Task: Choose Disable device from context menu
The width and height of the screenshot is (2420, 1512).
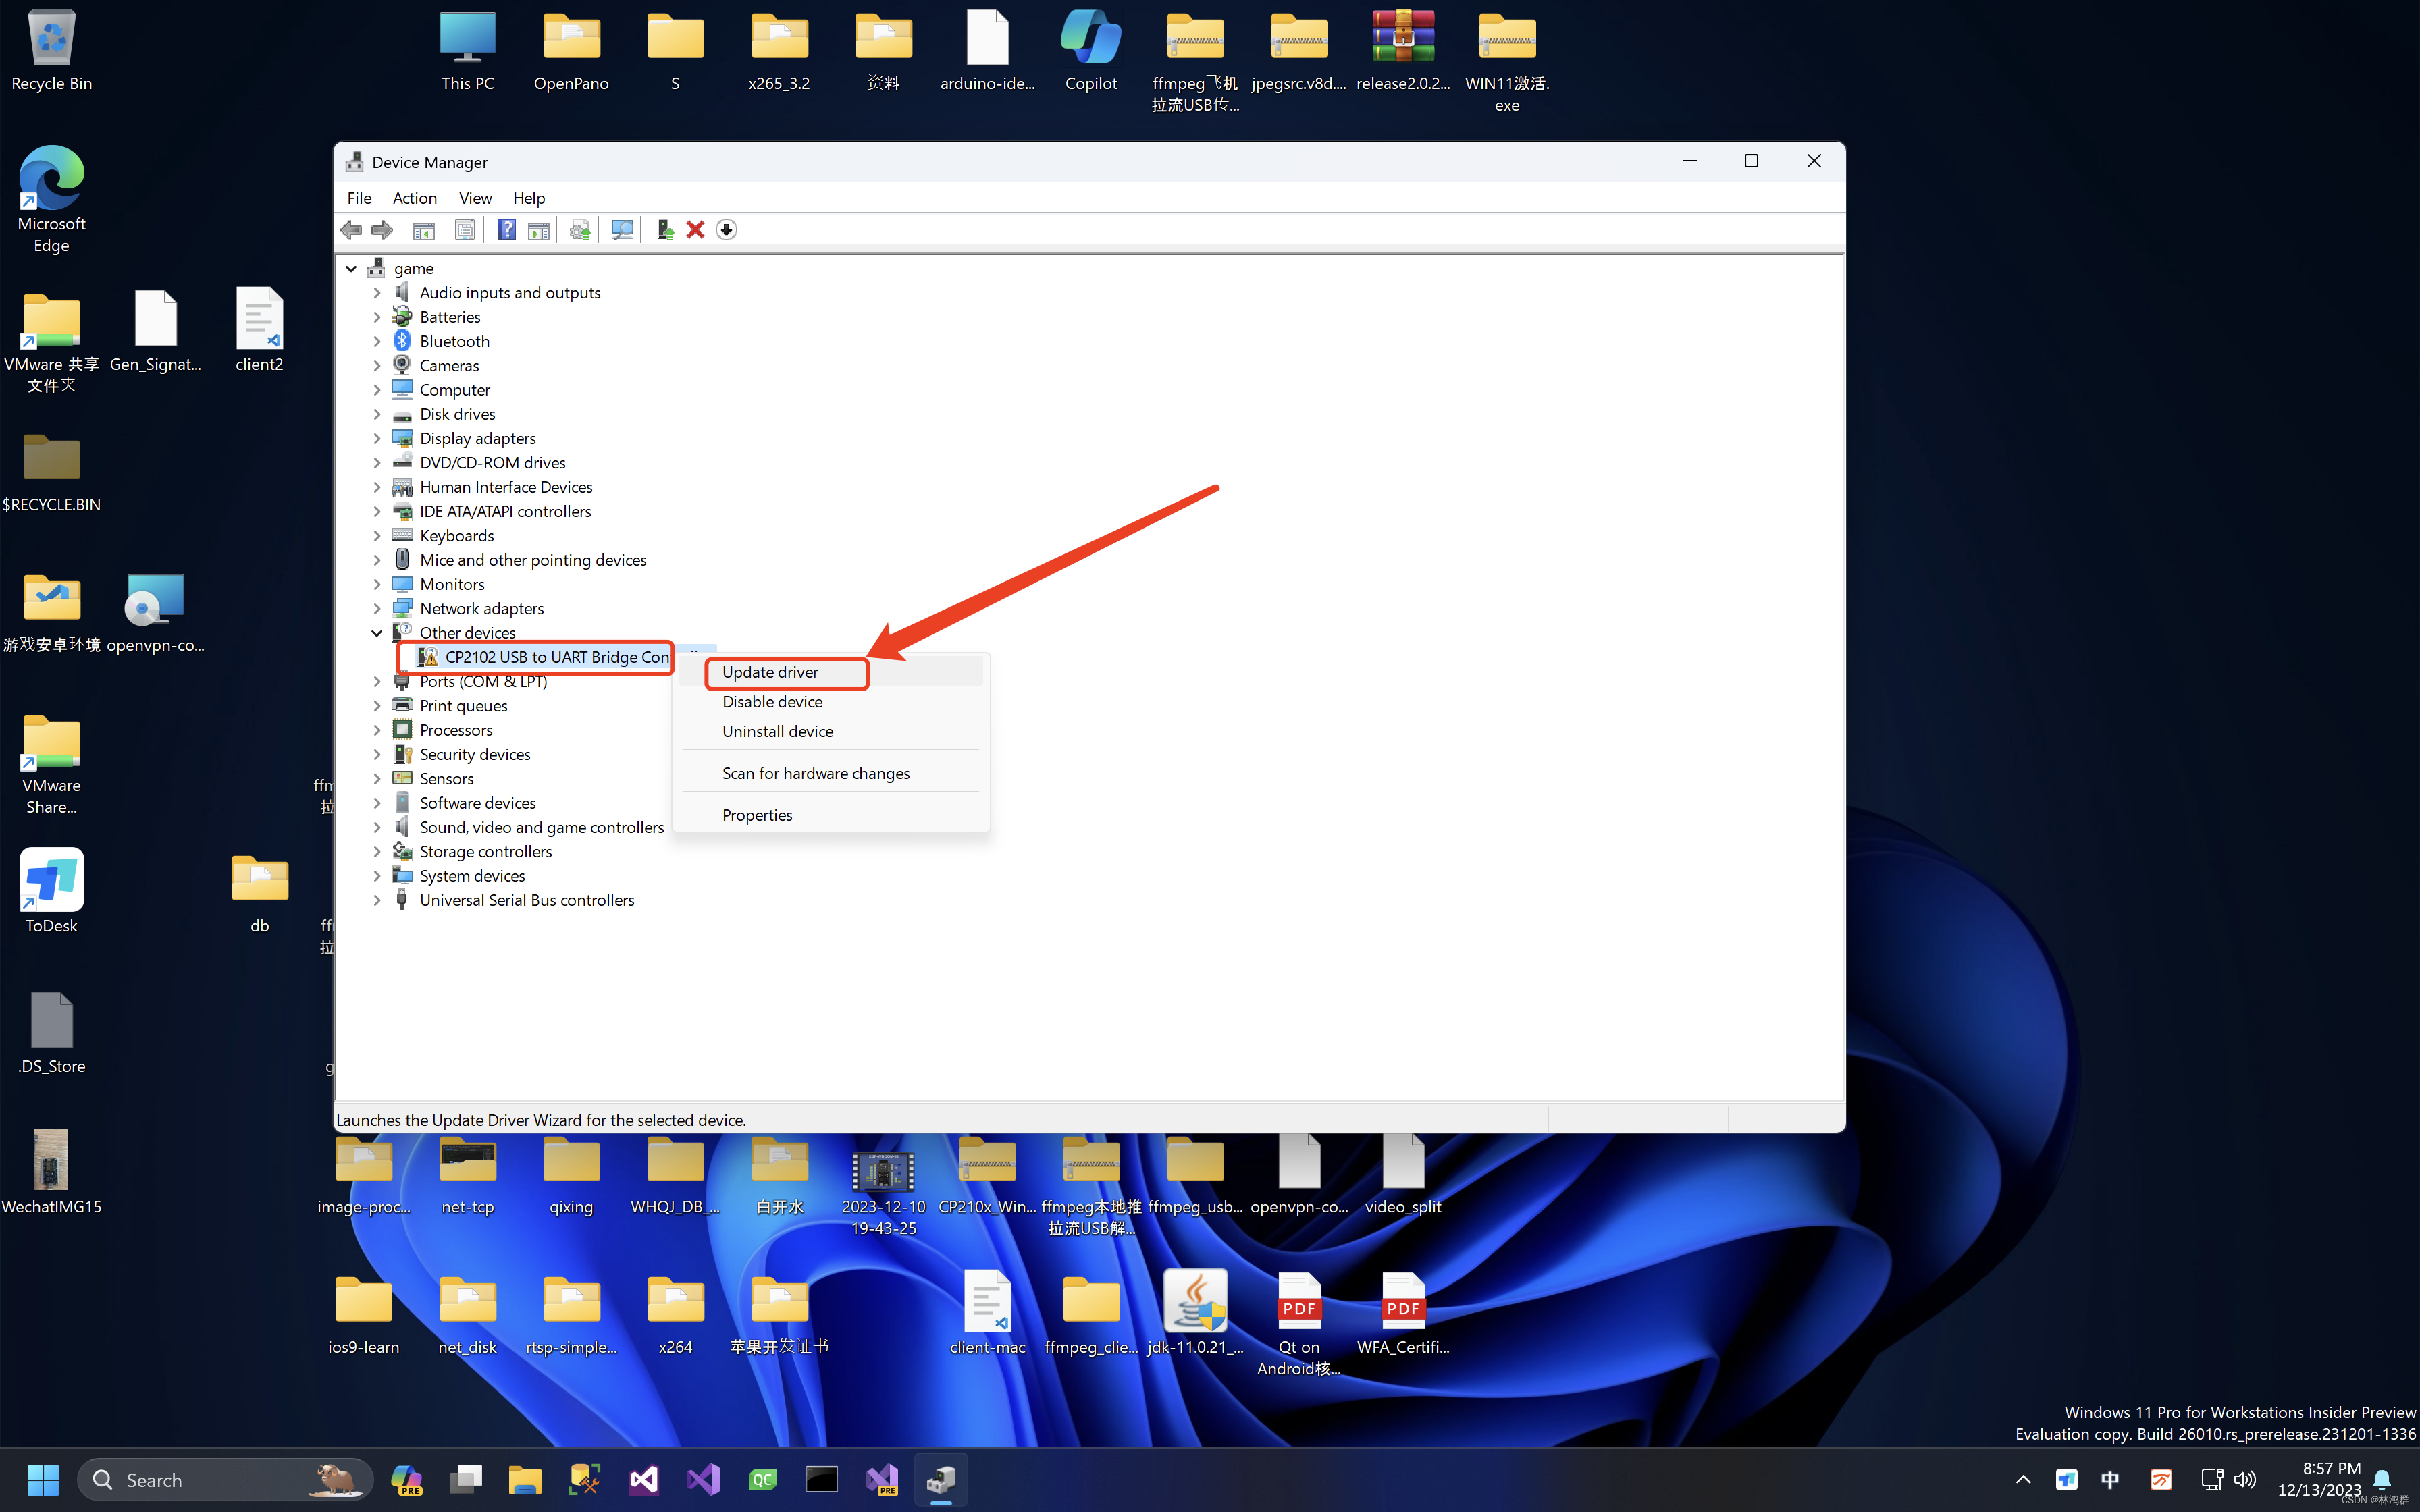Action: click(x=830, y=702)
